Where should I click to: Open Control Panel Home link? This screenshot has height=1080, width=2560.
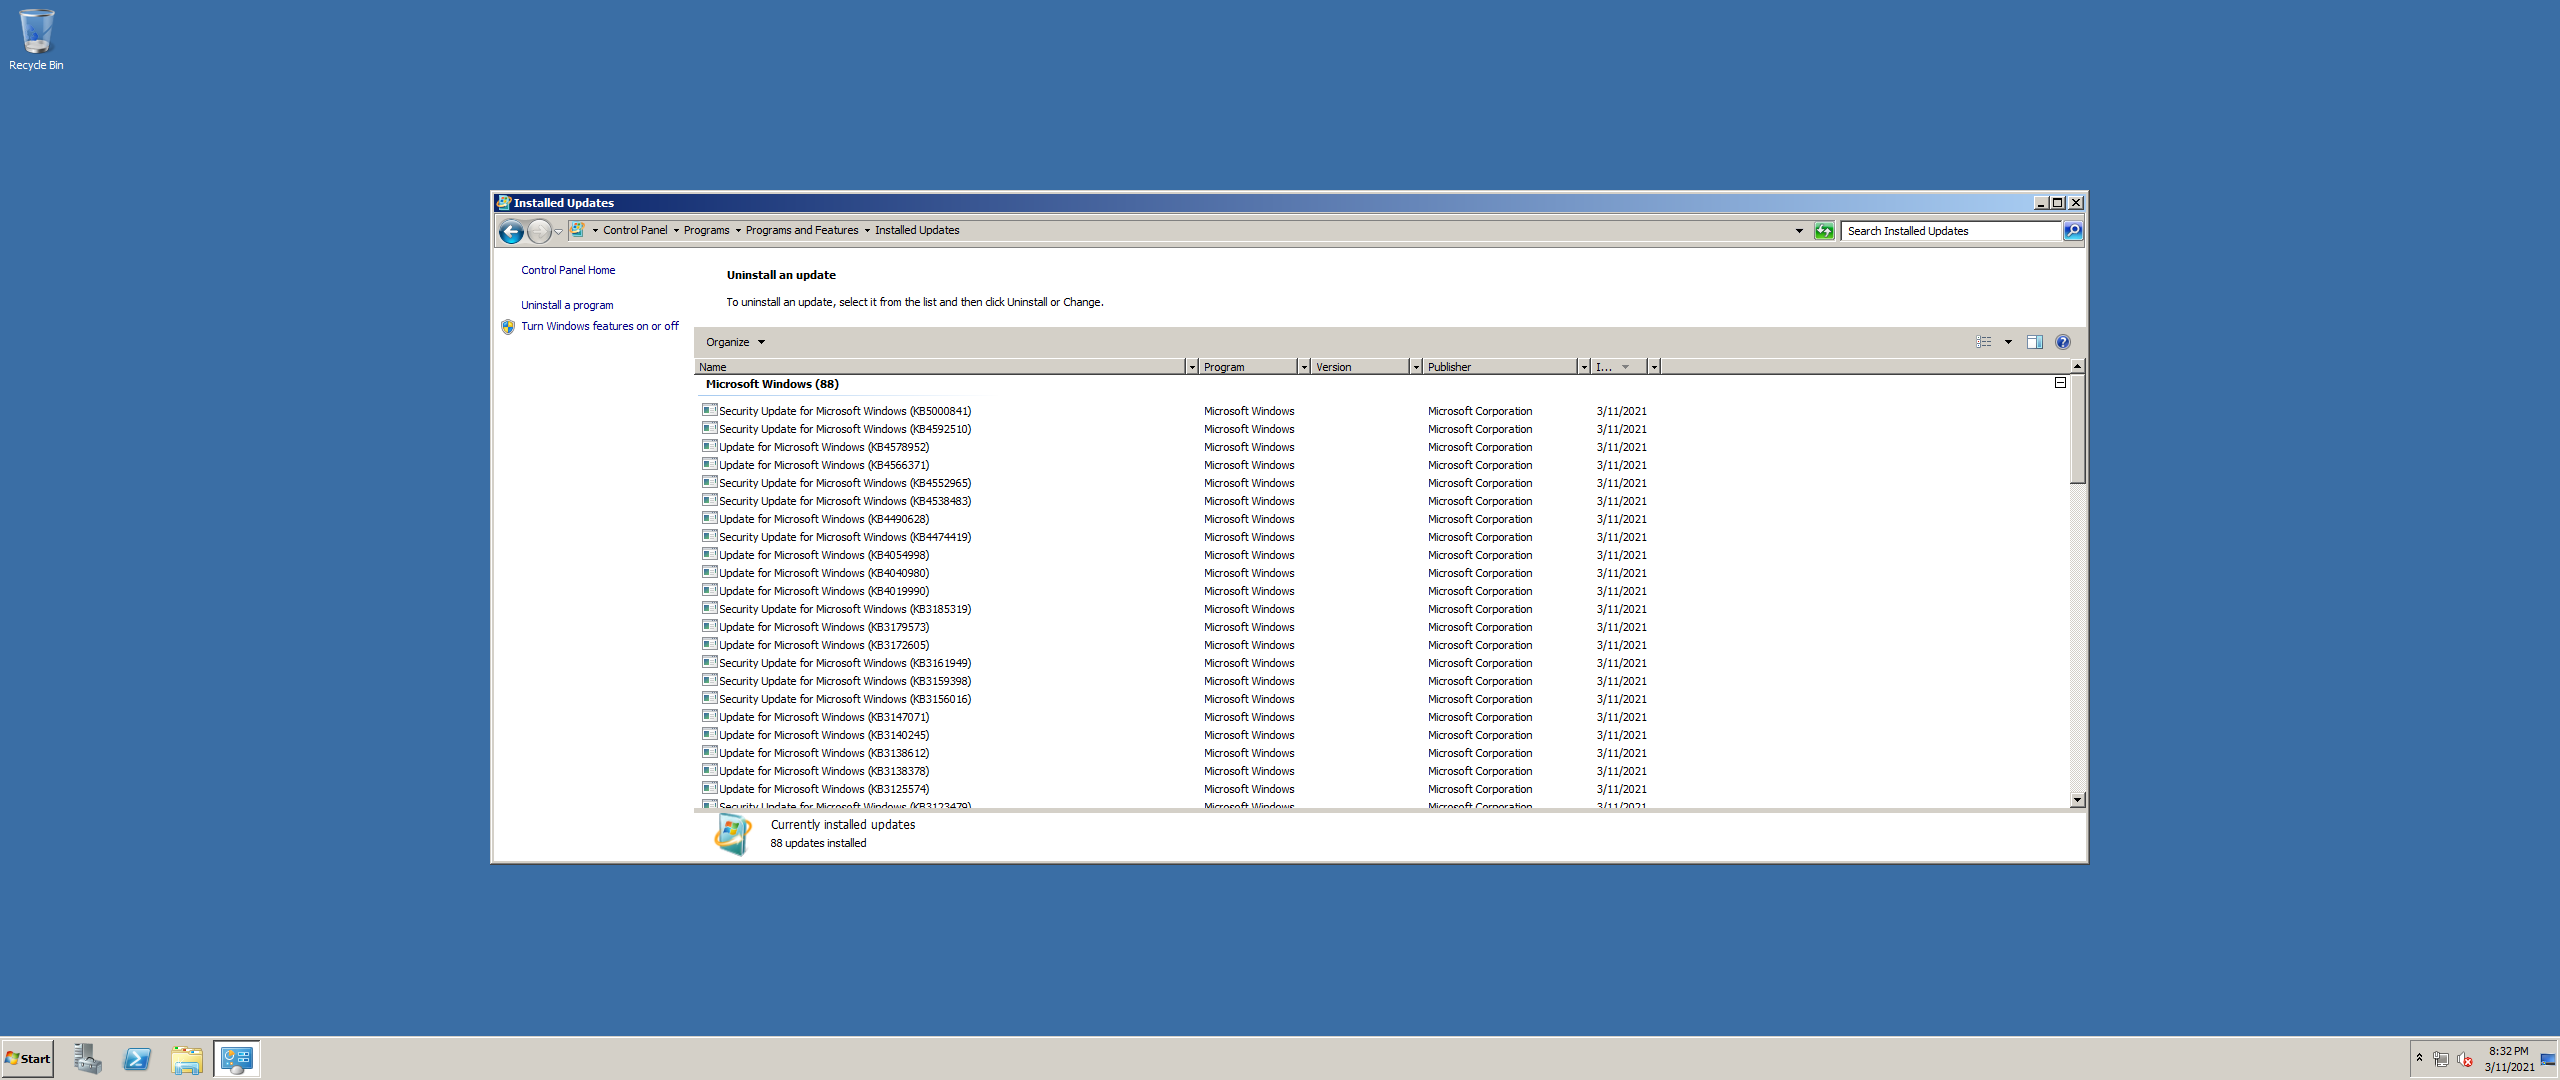pyautogui.click(x=568, y=270)
